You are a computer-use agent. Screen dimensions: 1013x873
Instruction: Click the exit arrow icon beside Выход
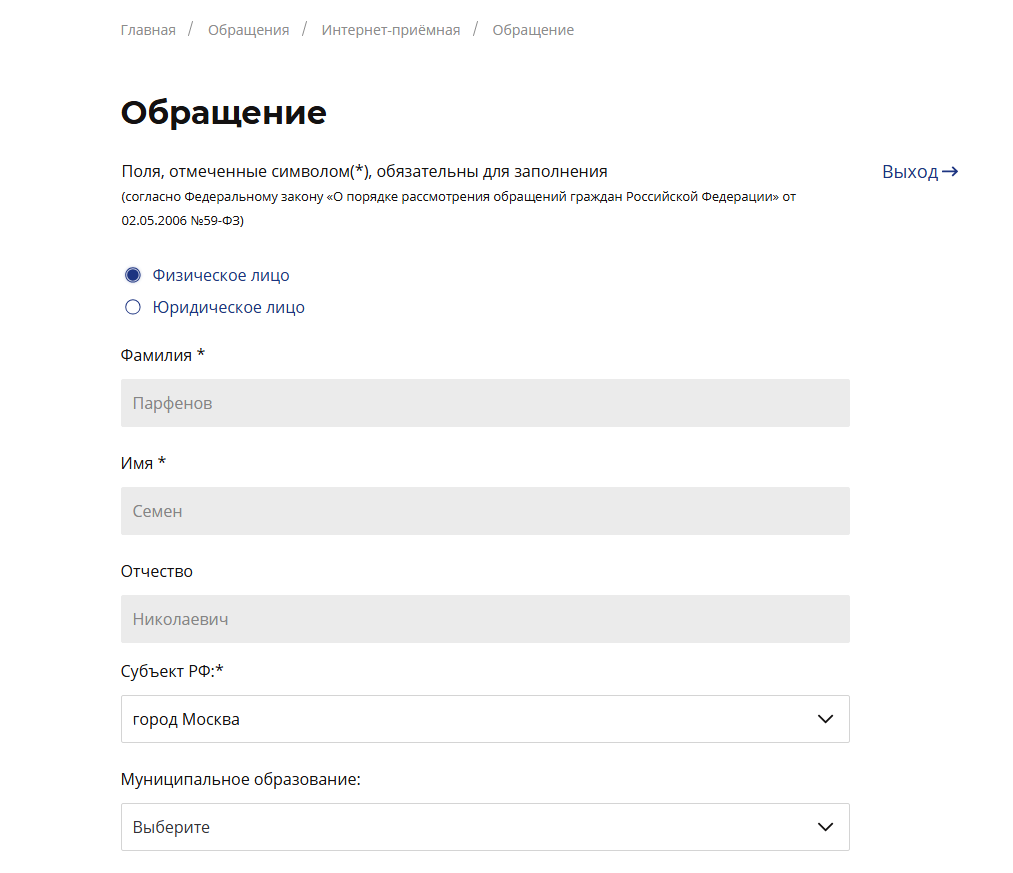(x=952, y=171)
